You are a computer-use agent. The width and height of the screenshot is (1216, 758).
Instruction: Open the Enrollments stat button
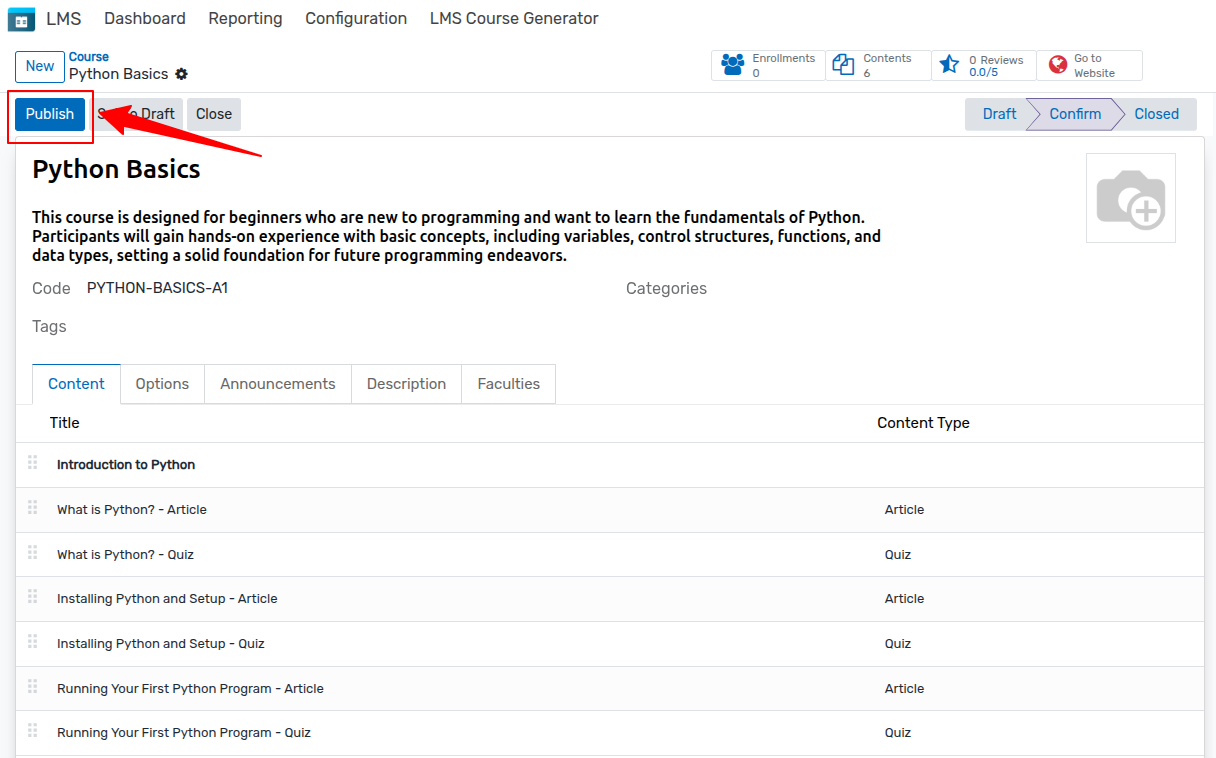[x=768, y=65]
